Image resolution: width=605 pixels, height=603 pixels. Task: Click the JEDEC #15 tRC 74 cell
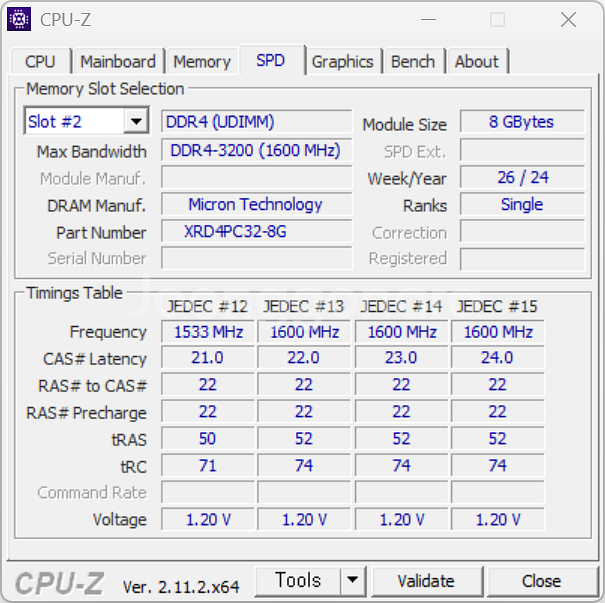498,466
